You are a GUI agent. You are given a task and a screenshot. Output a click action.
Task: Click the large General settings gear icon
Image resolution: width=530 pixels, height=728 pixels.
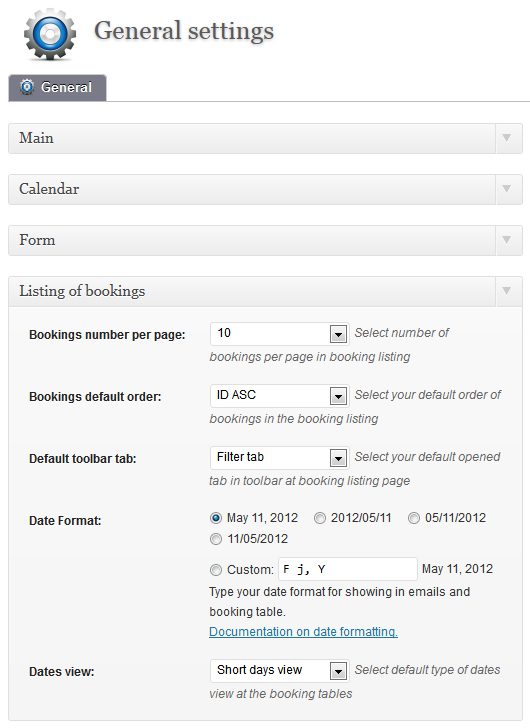pyautogui.click(x=50, y=34)
